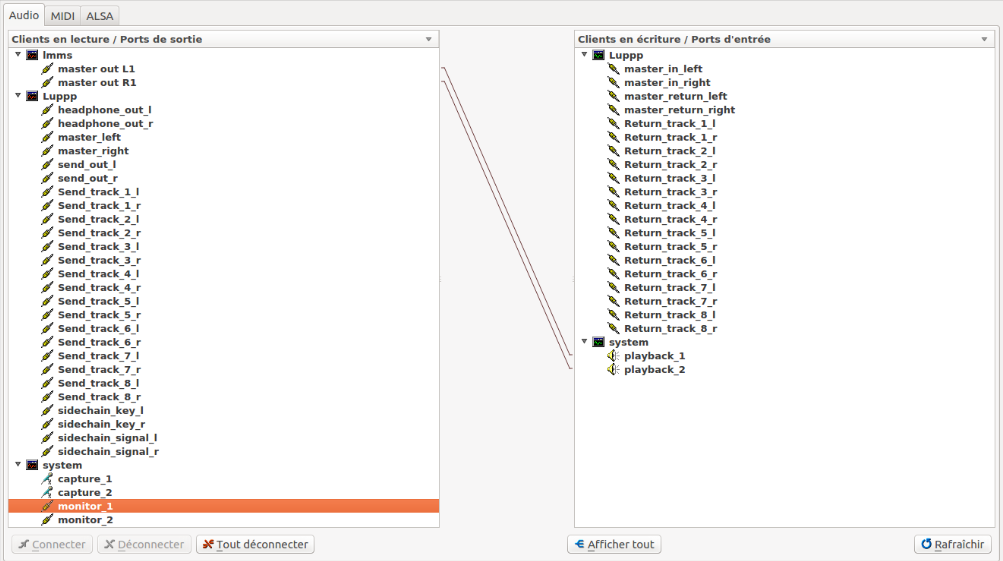
Task: Click the microphone icon of capture_1
Action: pos(47,479)
